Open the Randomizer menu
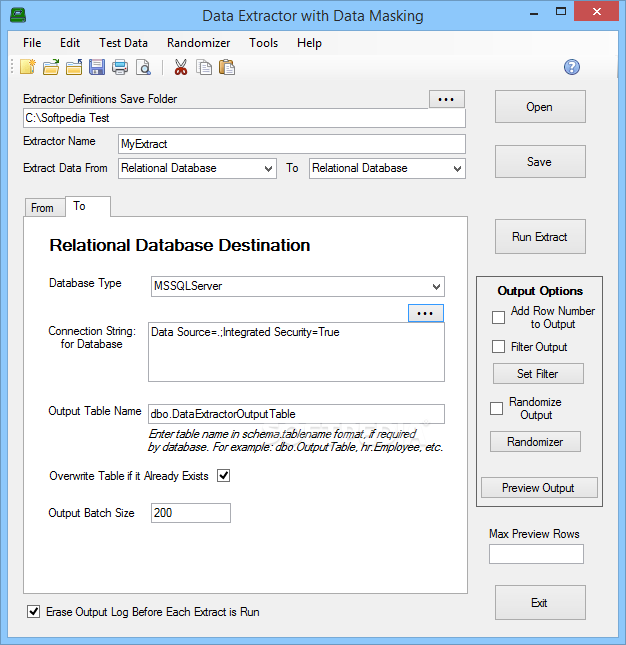 tap(198, 43)
